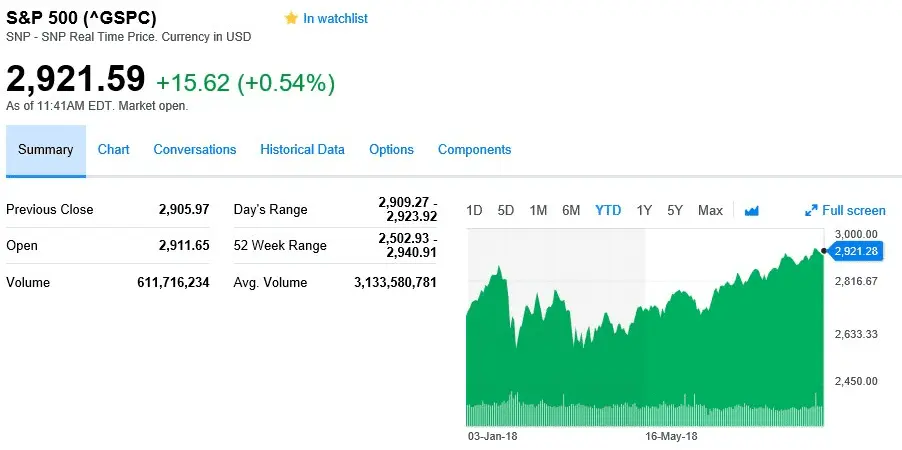Switch to the Chart tab

click(x=114, y=150)
